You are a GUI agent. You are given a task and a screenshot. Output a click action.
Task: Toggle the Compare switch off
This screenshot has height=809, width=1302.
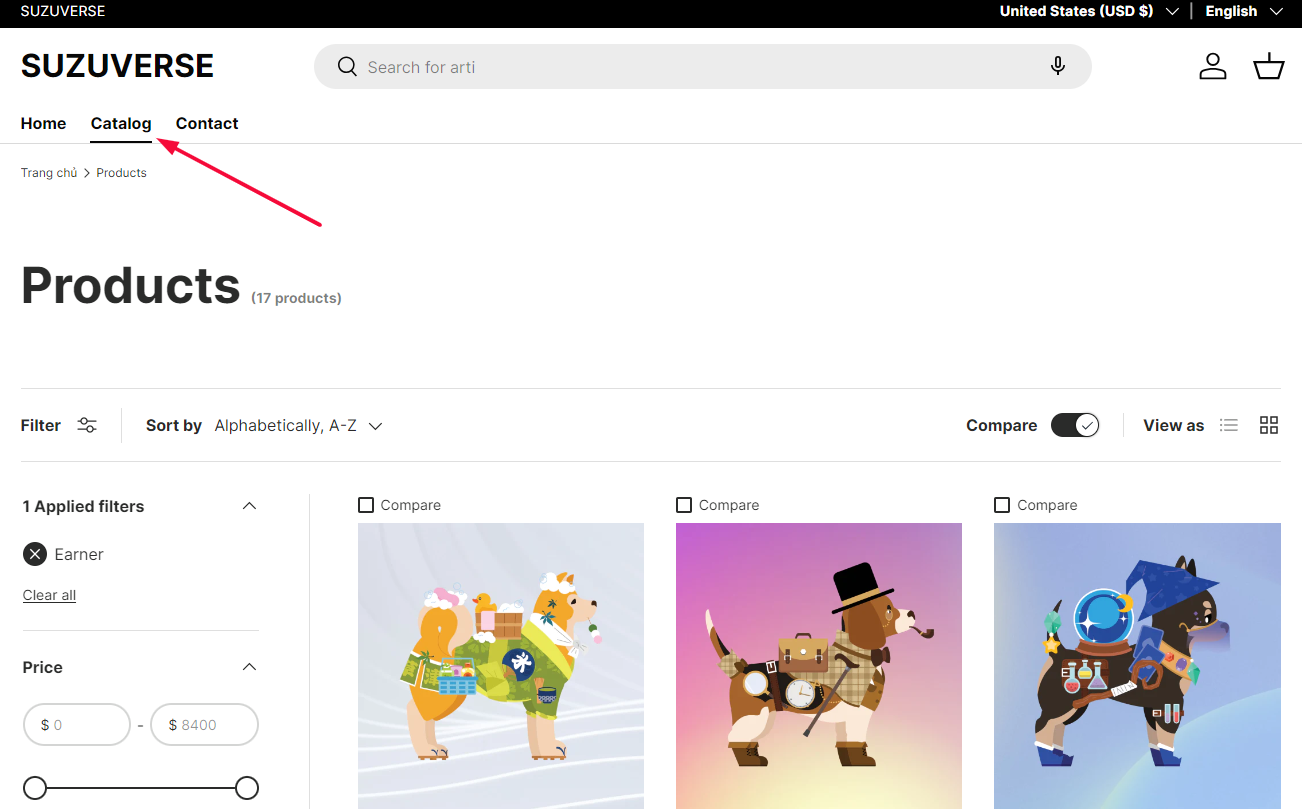pos(1075,425)
